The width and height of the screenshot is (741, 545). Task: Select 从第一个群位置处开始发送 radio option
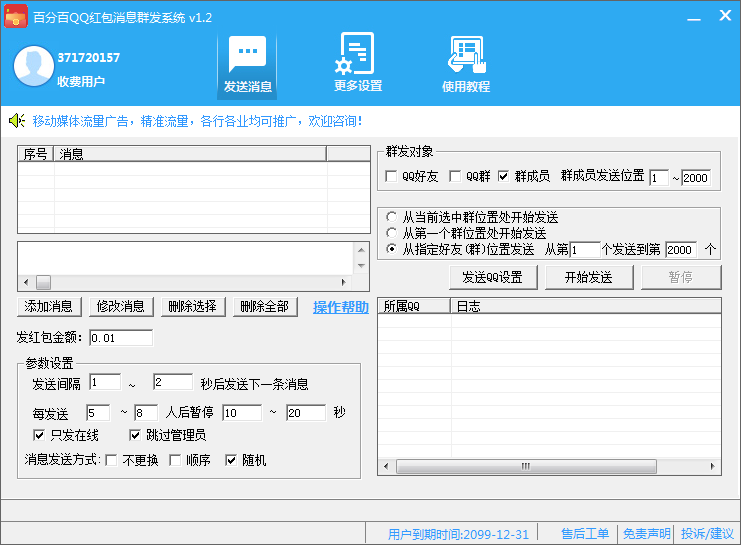click(391, 233)
